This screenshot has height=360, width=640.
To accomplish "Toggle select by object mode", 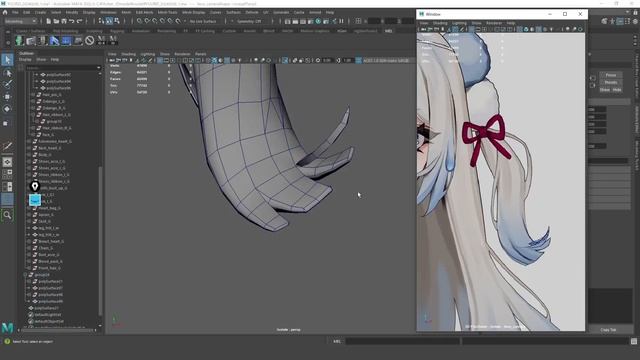I will click(109, 21).
